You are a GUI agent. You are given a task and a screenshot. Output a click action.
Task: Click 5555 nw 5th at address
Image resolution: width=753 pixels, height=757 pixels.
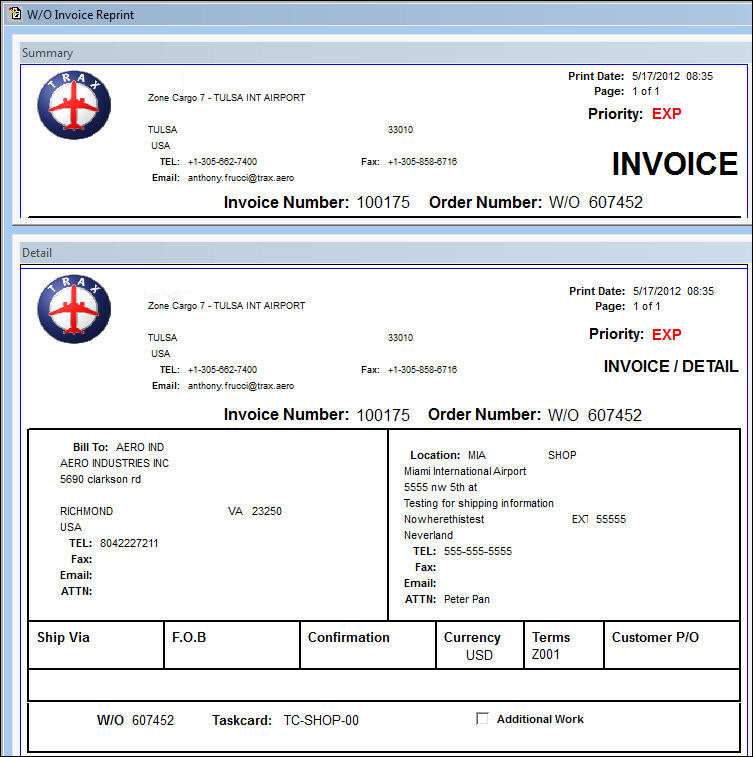coord(440,487)
